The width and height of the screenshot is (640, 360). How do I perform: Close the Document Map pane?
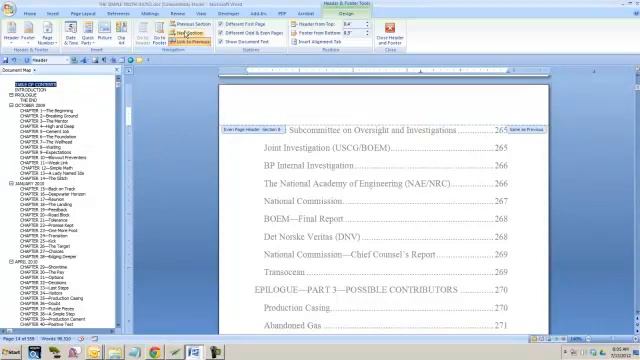pyautogui.click(x=117, y=70)
